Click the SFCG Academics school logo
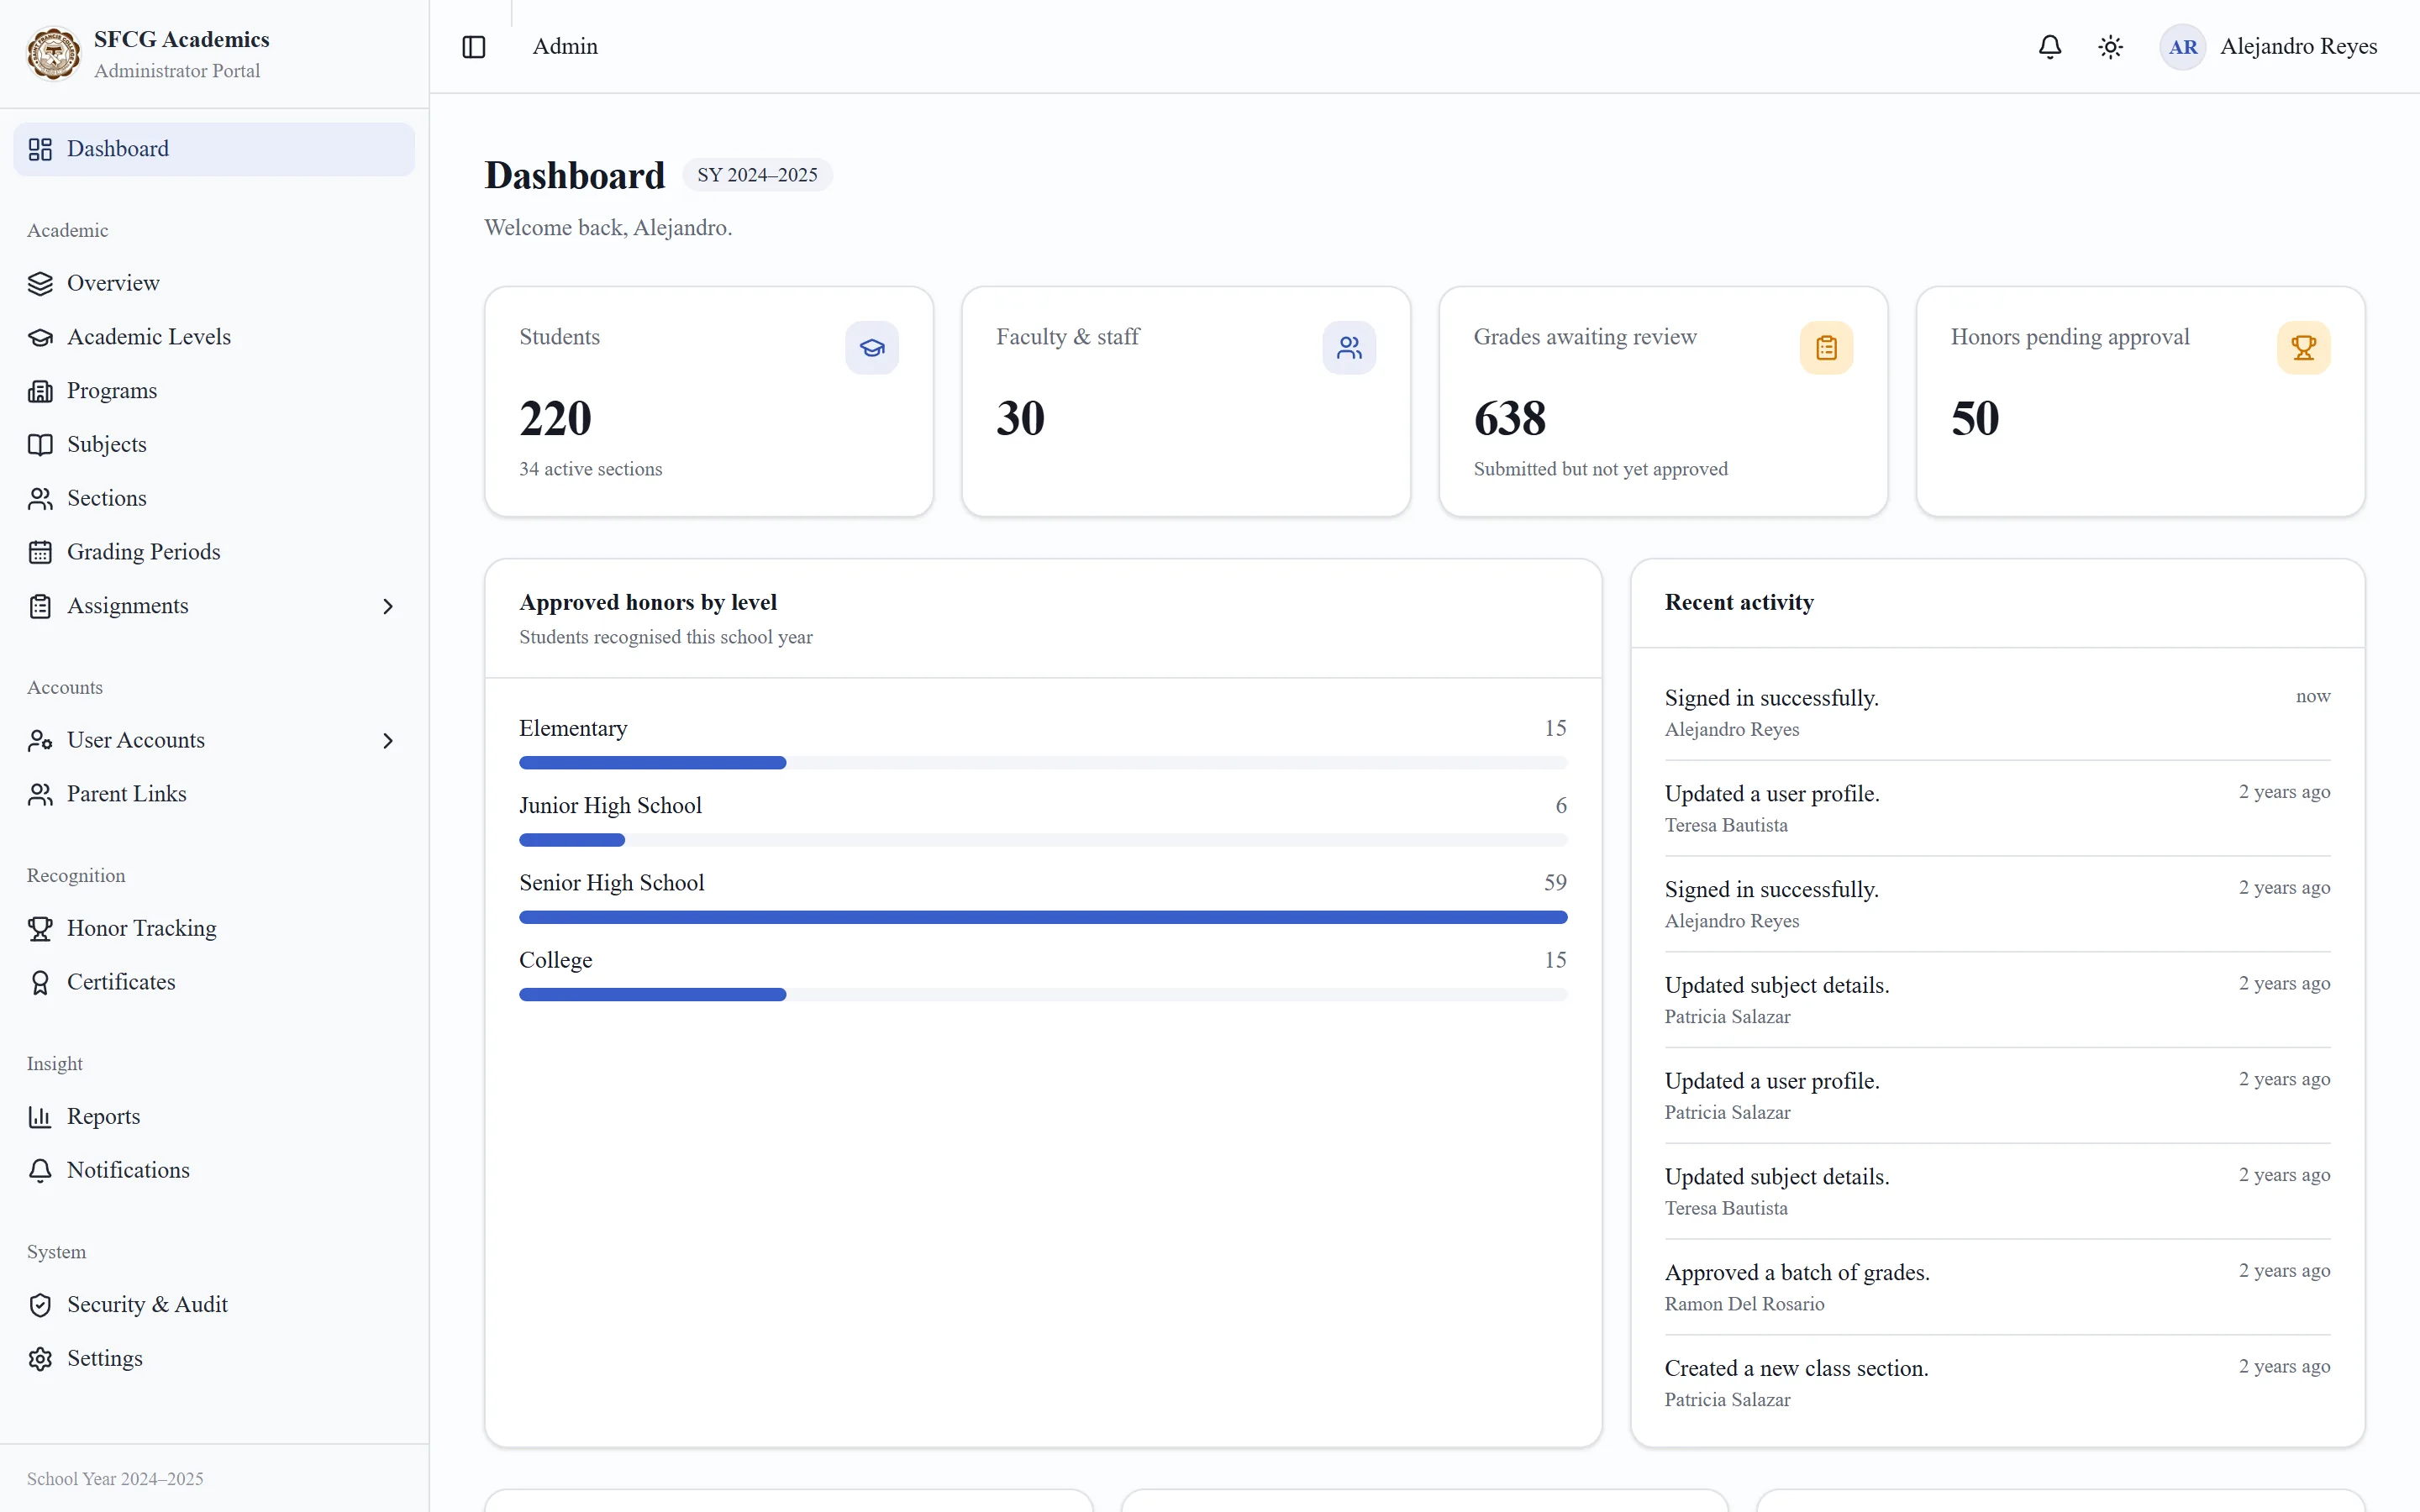This screenshot has height=1512, width=2420. click(x=54, y=54)
